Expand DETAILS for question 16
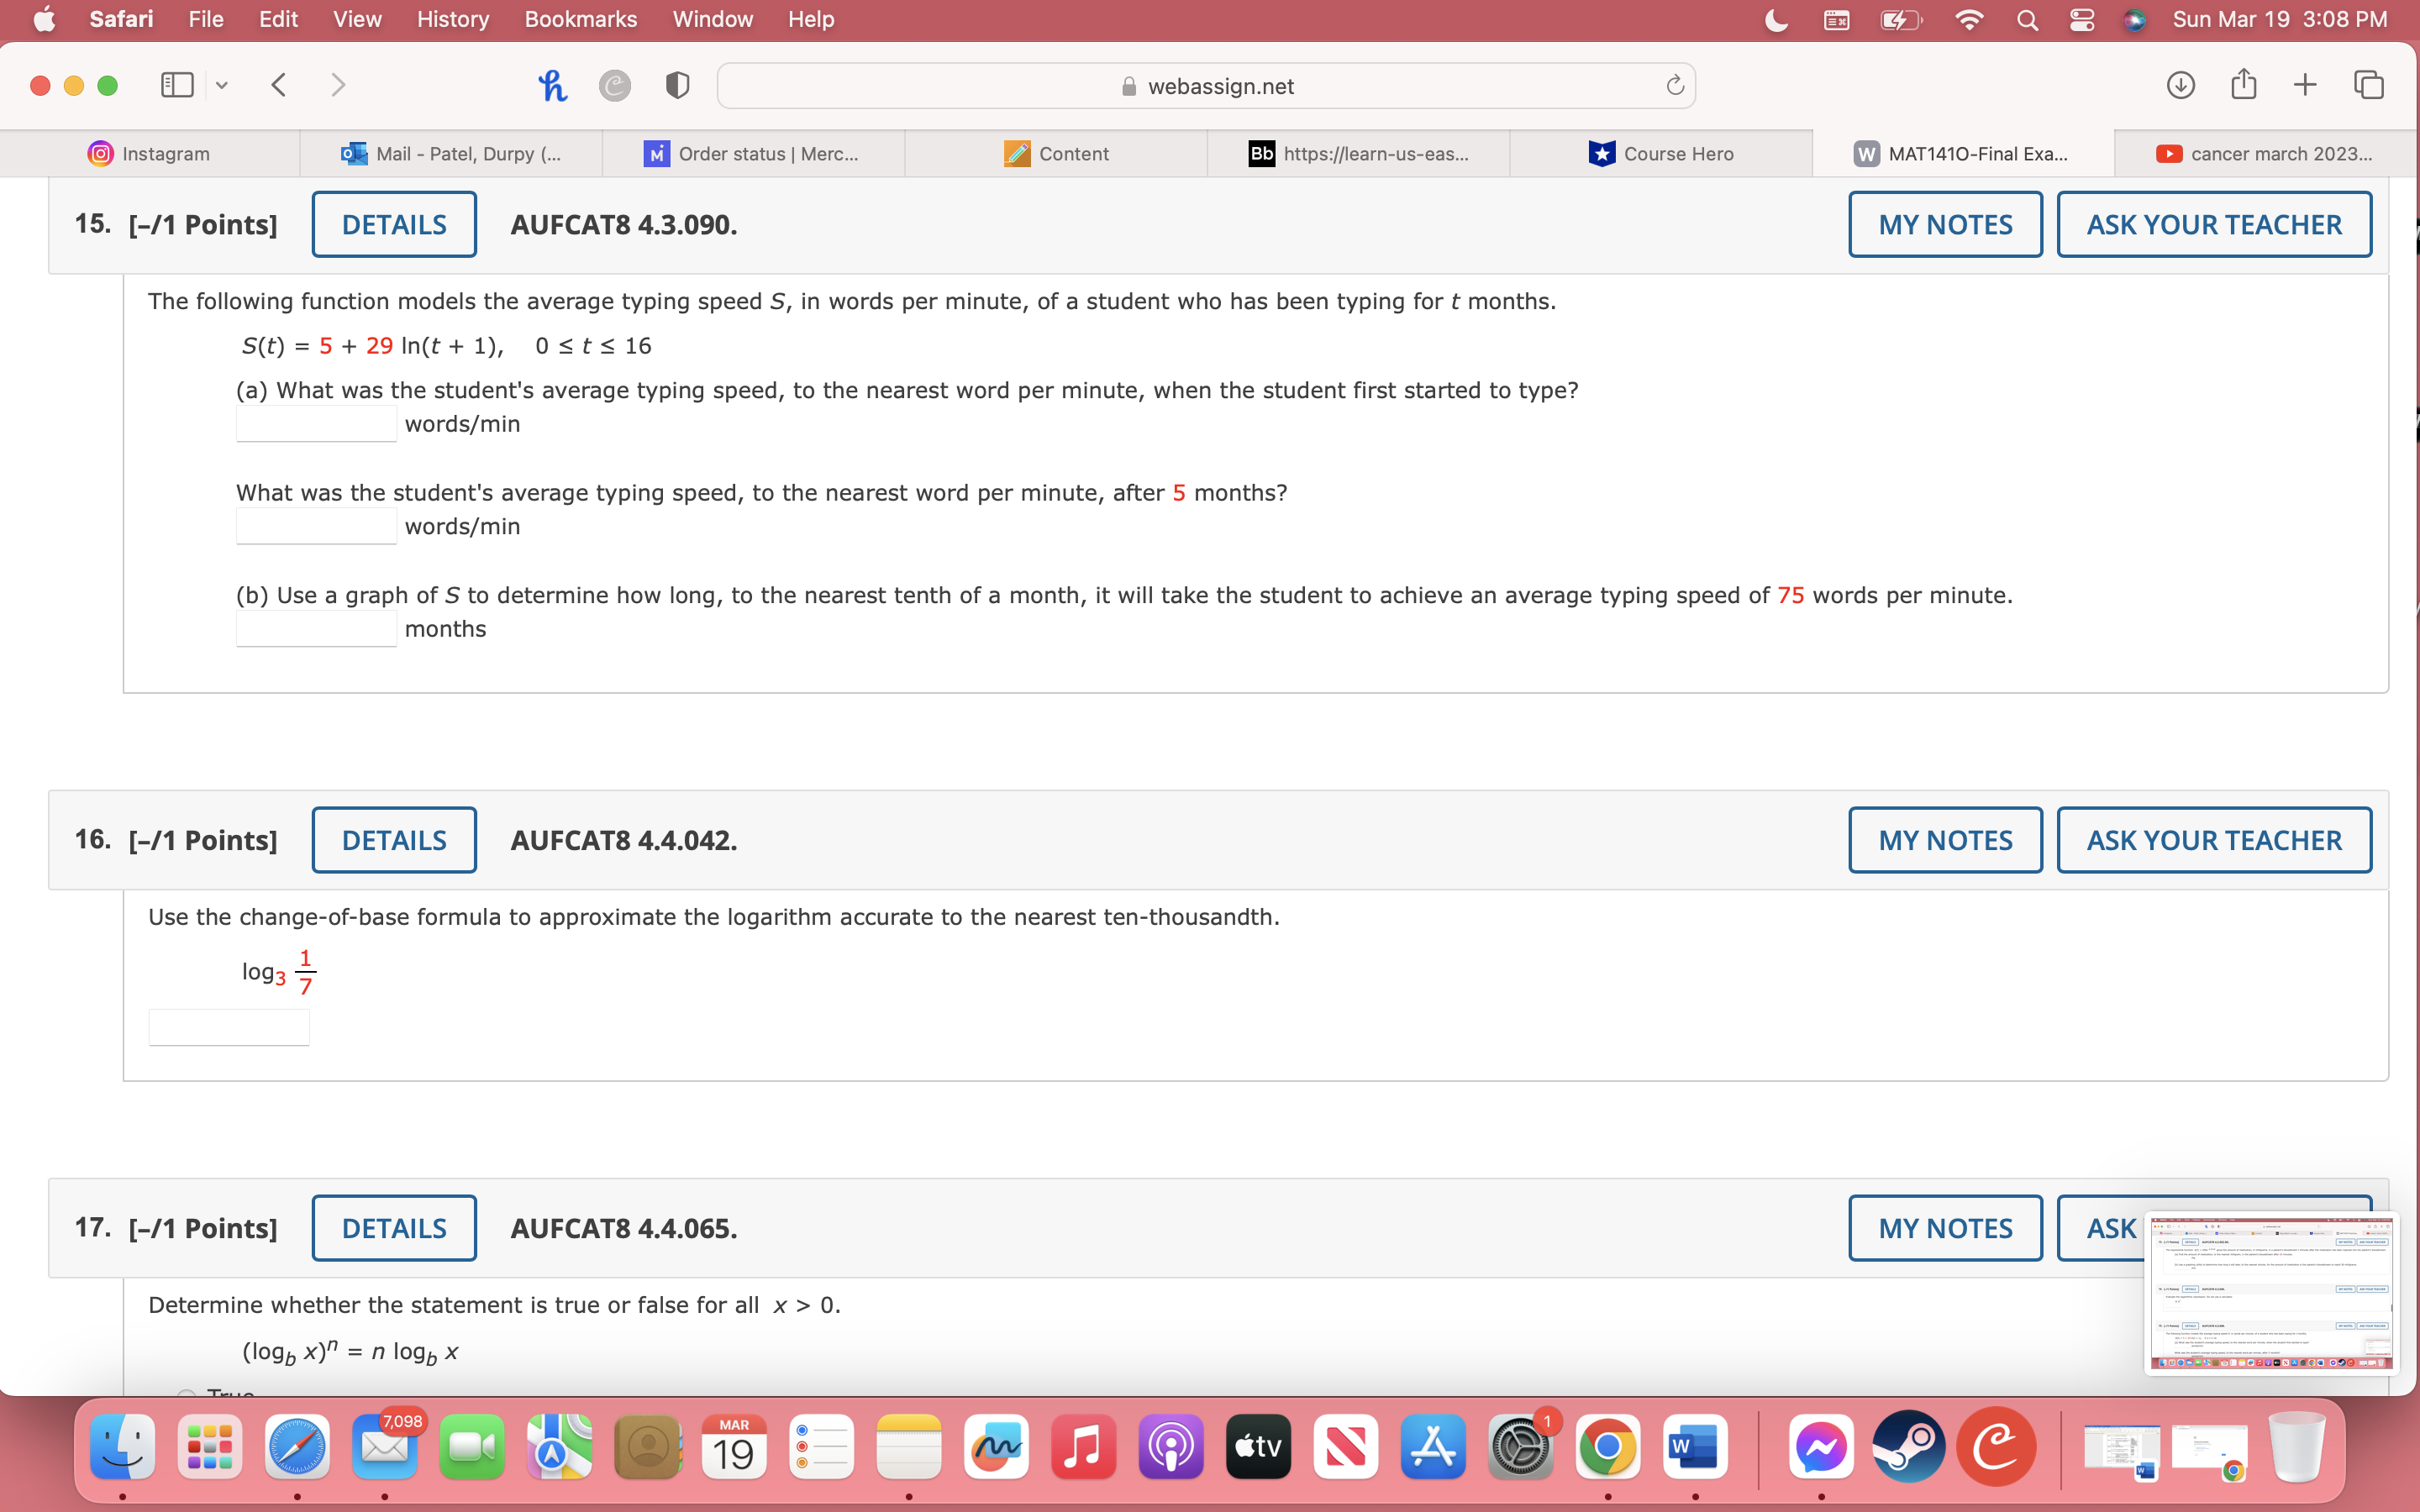The image size is (2420, 1512). 393,839
